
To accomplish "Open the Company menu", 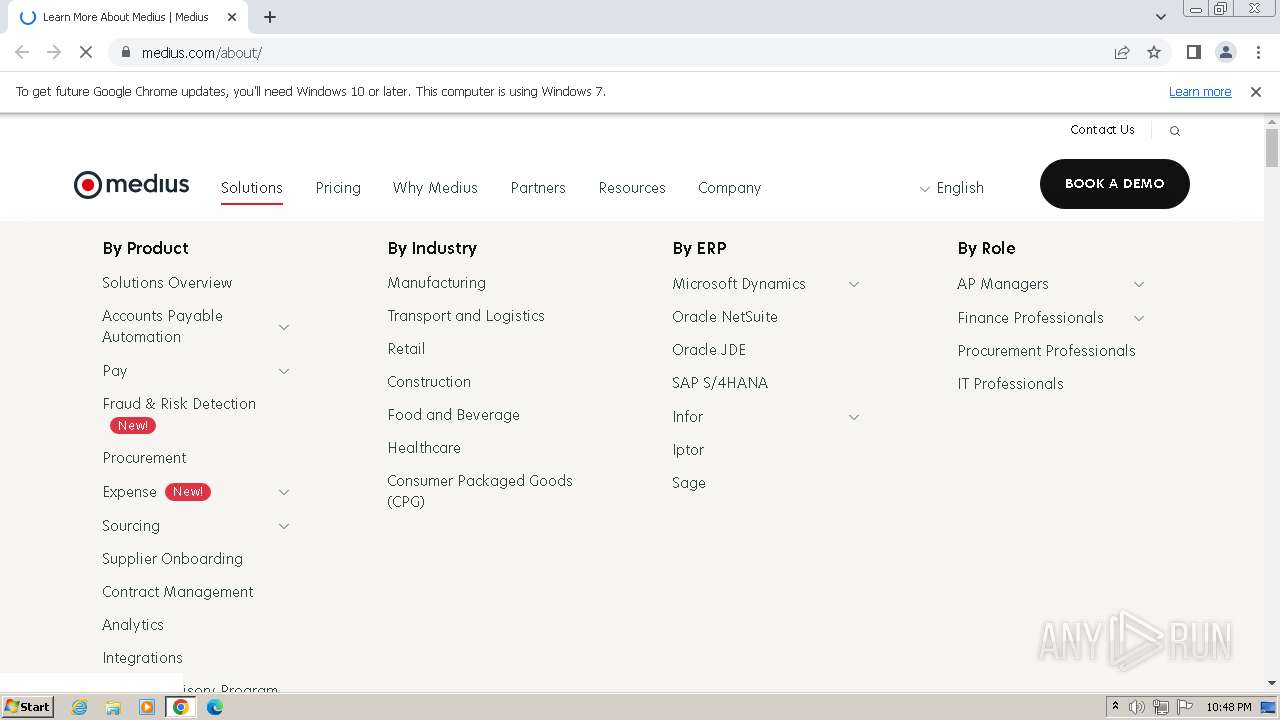I will coord(729,188).
